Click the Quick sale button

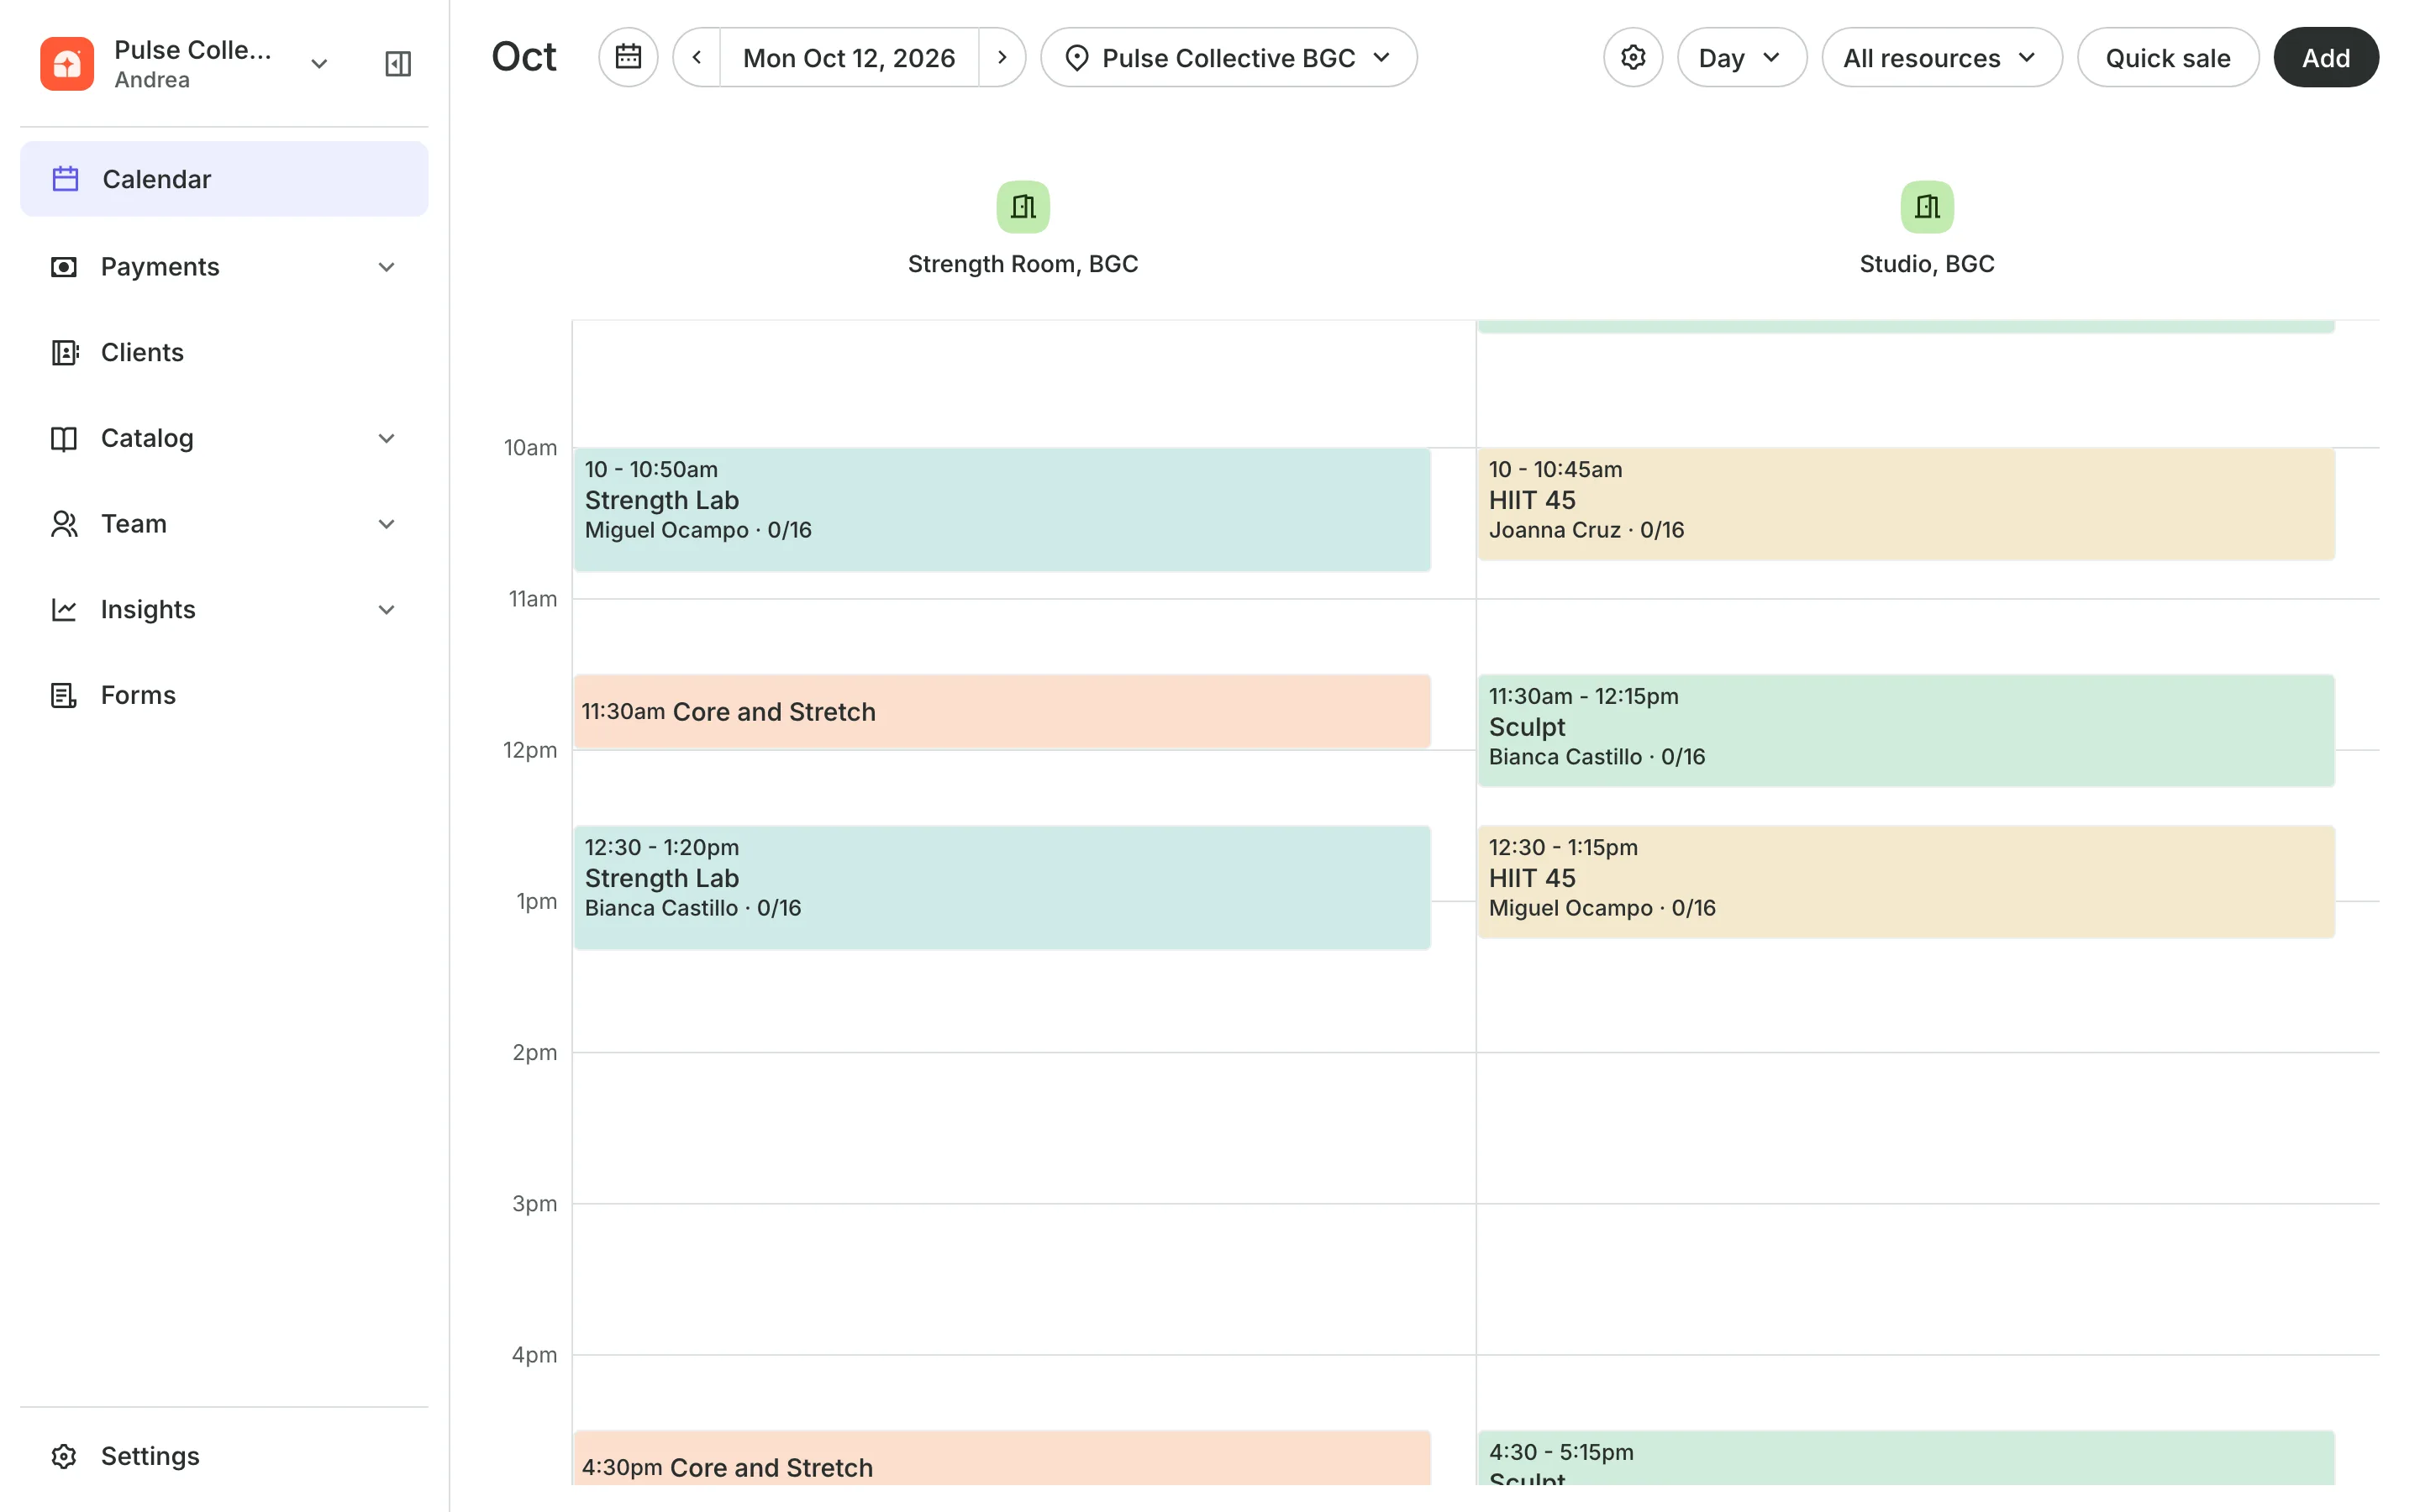(x=2167, y=57)
